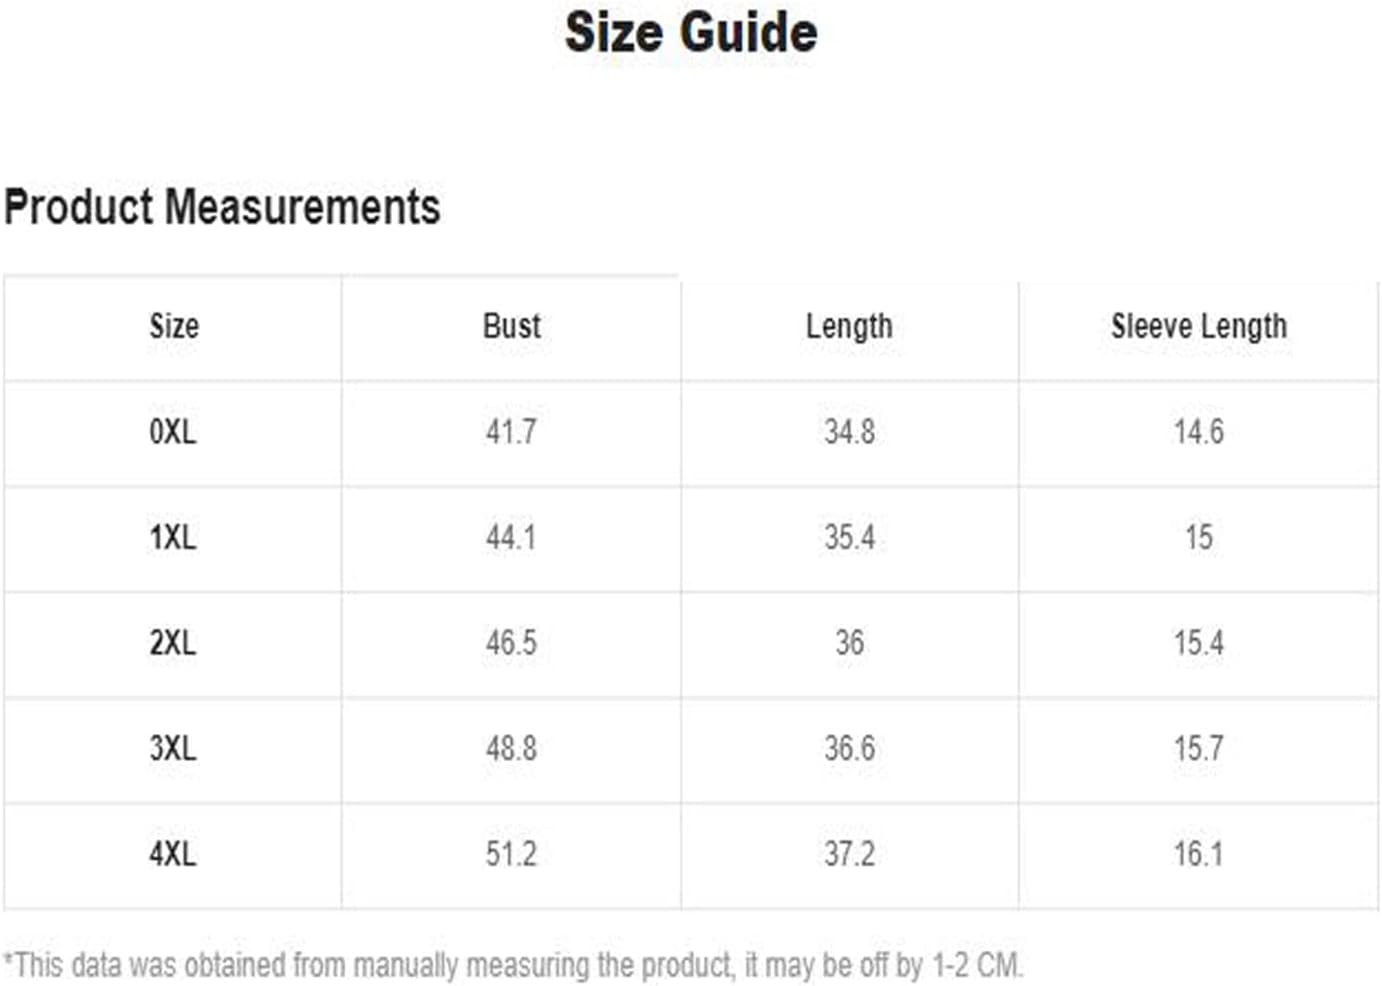Select the 36.6 length cell

pyautogui.click(x=850, y=749)
